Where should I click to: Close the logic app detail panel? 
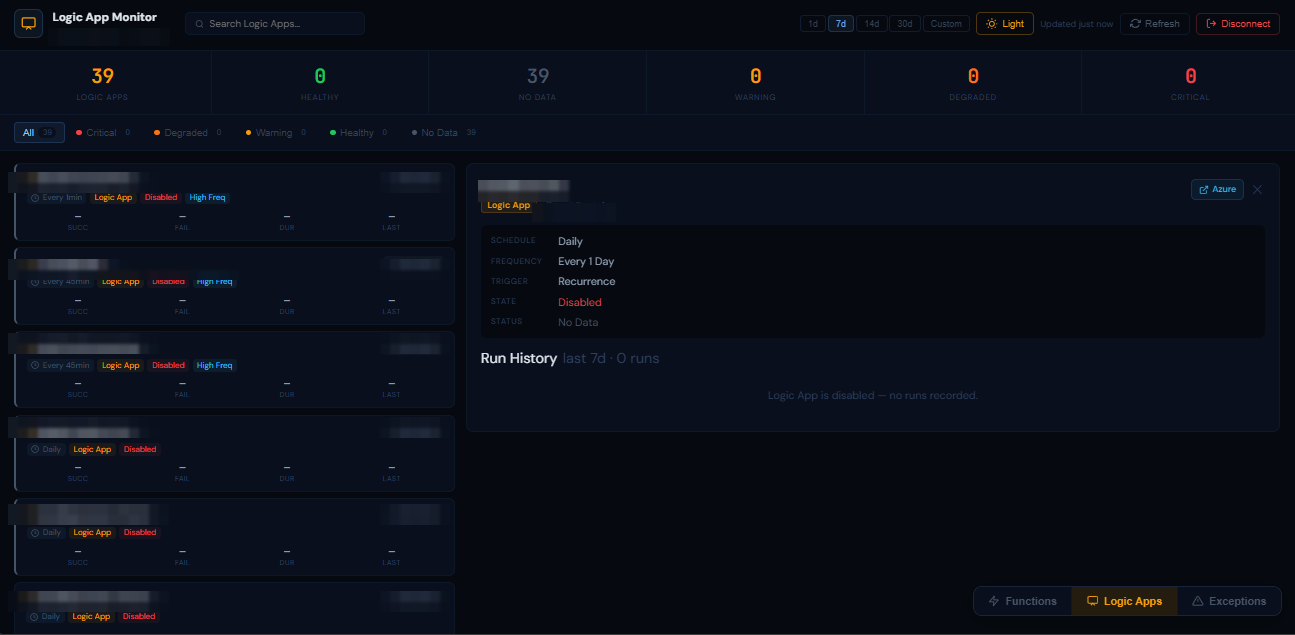tap(1258, 189)
